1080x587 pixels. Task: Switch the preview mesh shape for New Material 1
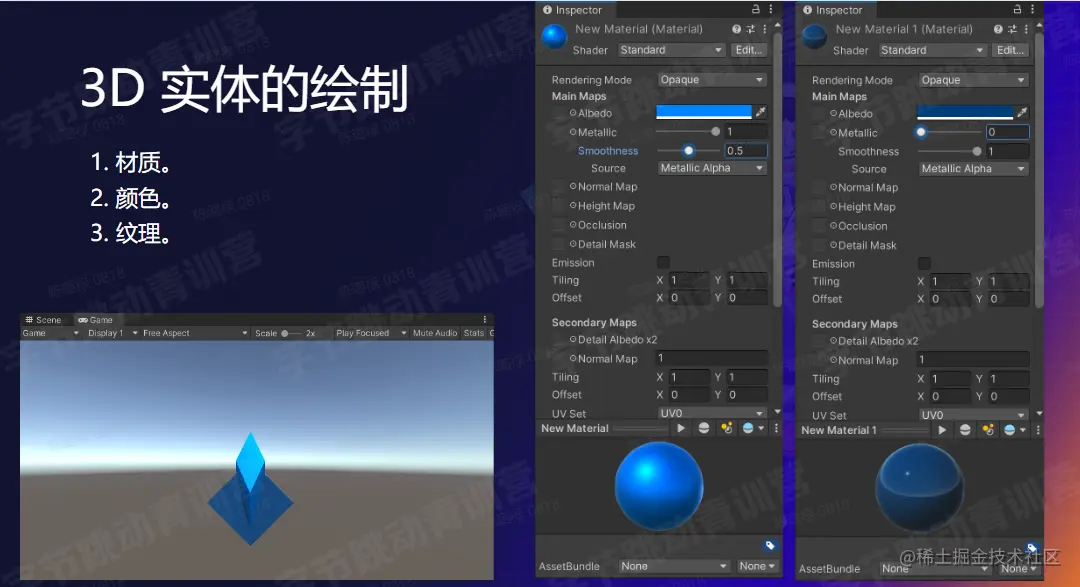click(965, 430)
